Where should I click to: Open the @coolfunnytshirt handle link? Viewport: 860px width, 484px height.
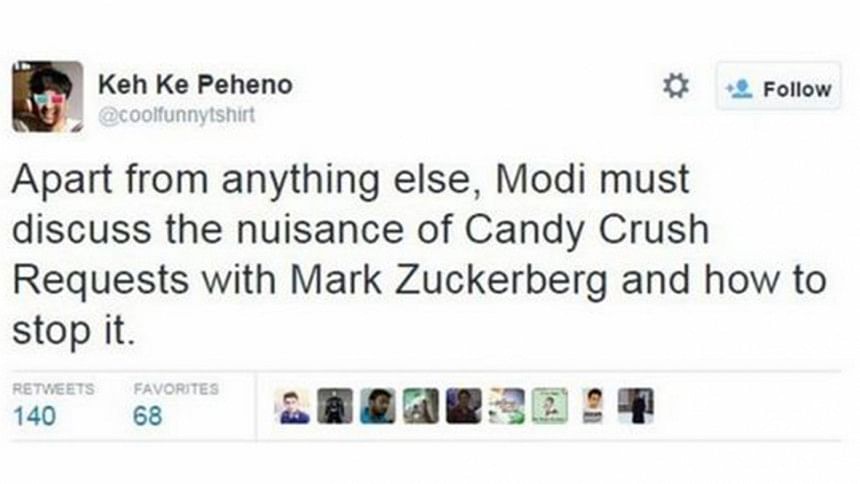[x=176, y=115]
